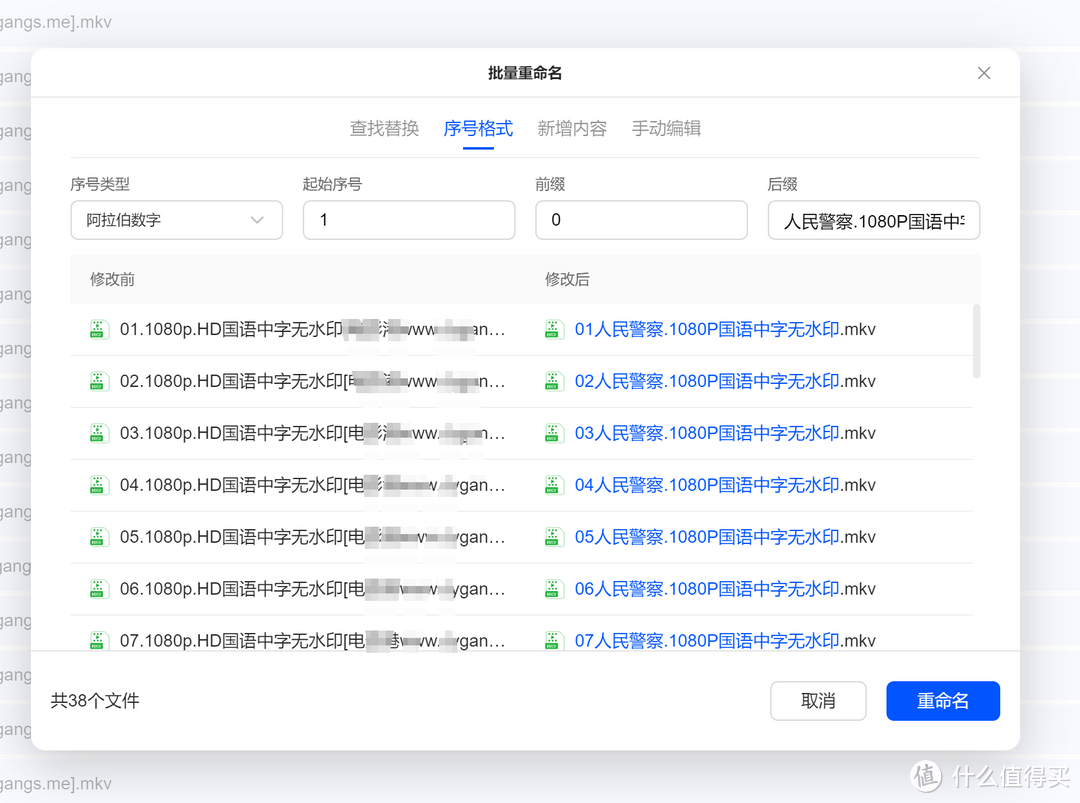The width and height of the screenshot is (1080, 803).
Task: Select original filename 04.1080p.HD国语中字无水印
Action: tap(312, 485)
